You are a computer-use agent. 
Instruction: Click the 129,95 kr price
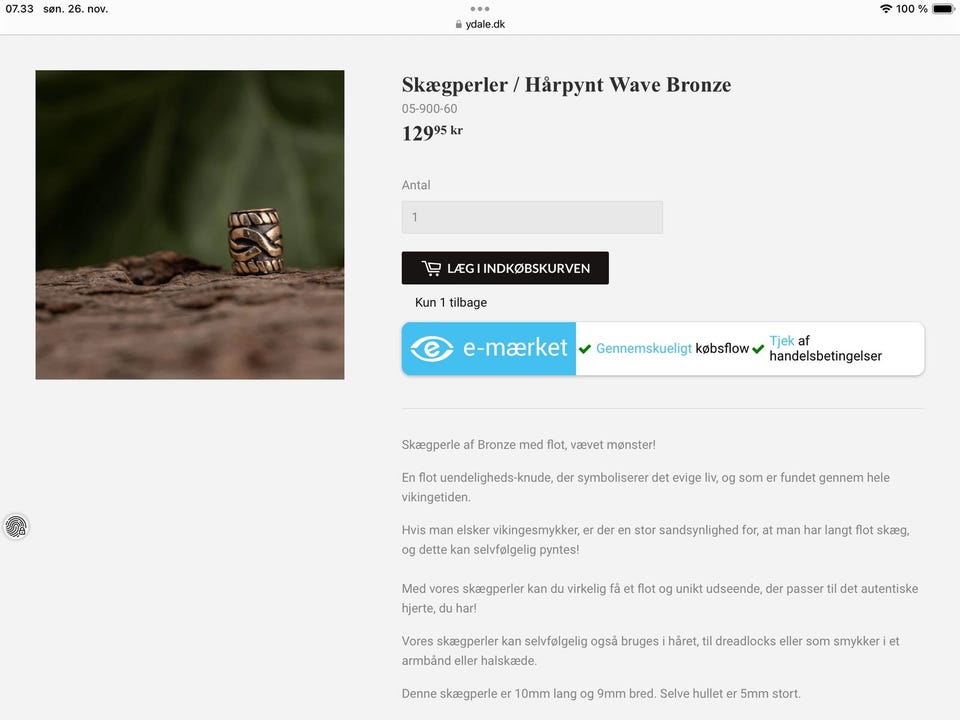coord(432,132)
